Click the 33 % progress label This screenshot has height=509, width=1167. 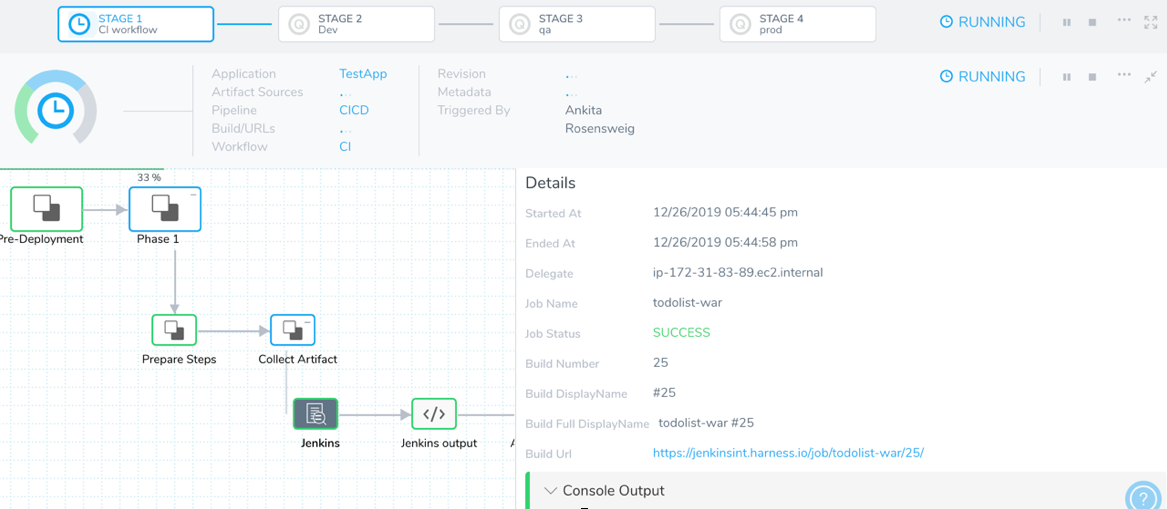coord(149,178)
